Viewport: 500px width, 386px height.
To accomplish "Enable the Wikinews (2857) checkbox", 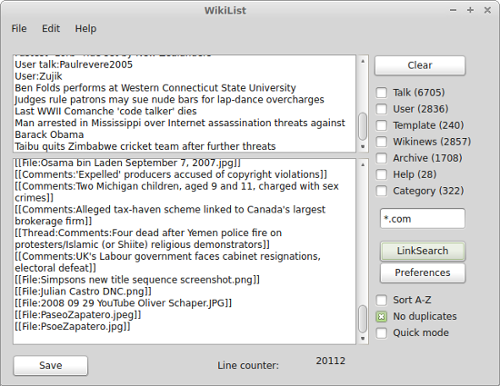I will [381, 142].
